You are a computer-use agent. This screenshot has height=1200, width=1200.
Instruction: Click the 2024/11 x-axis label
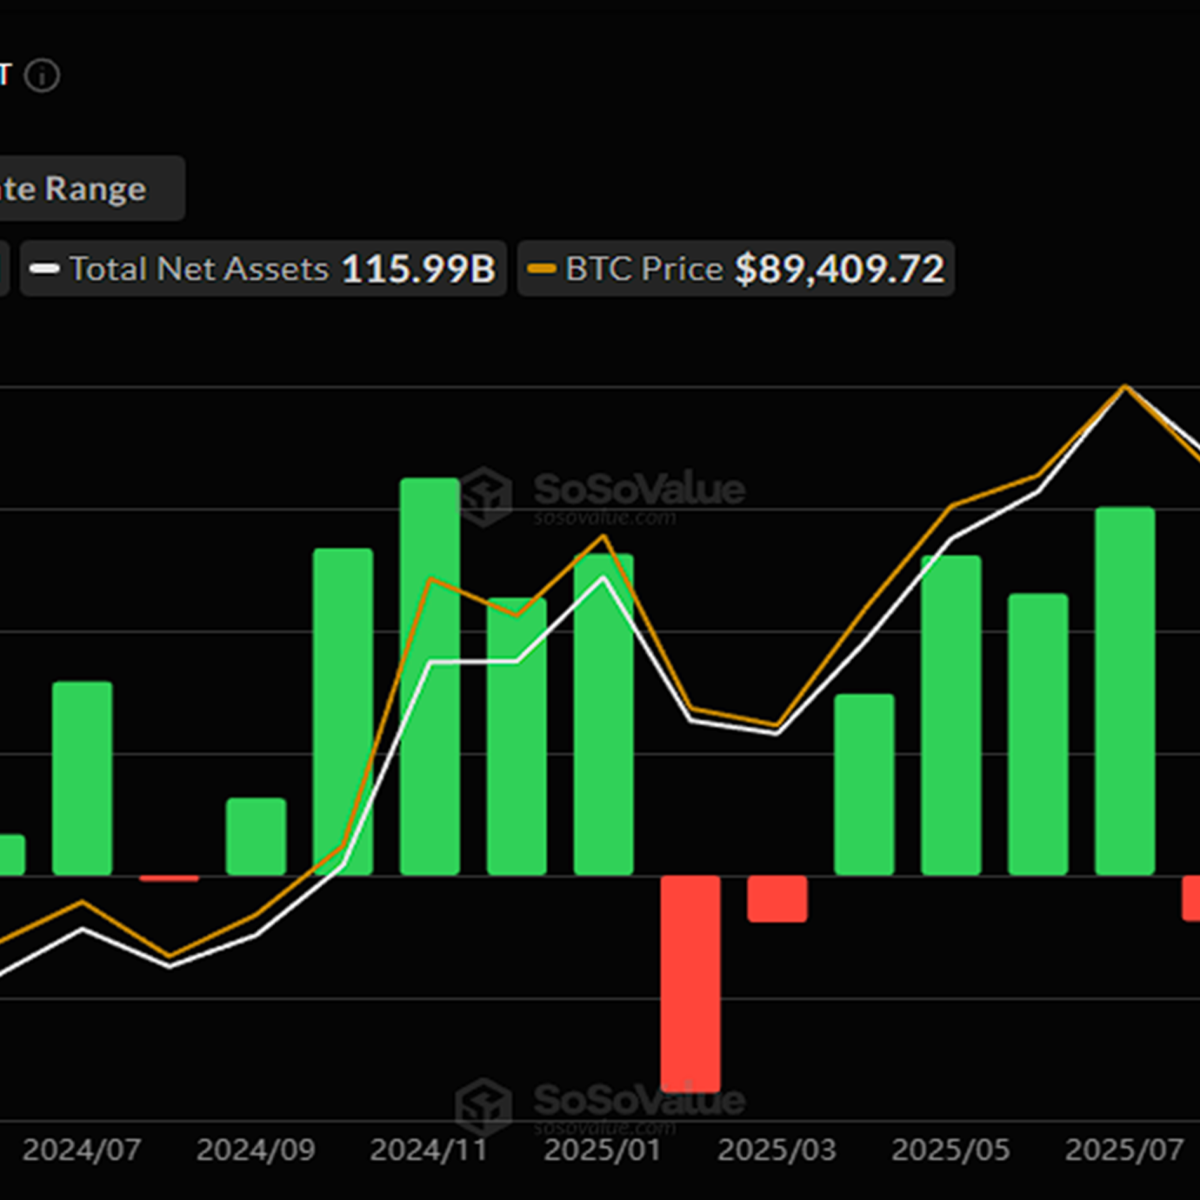tap(429, 1150)
